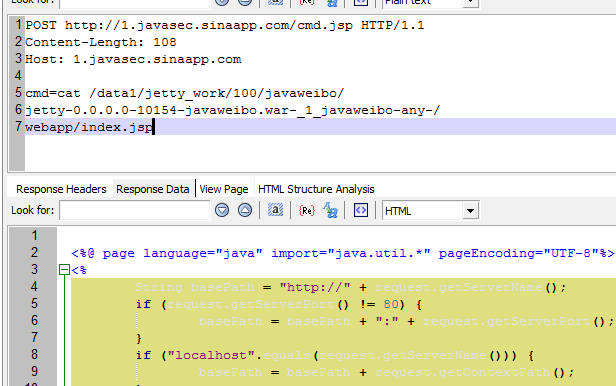Click the basePath + ":" assignment line
Viewport: 616px width, 386px height.
(x=406, y=321)
